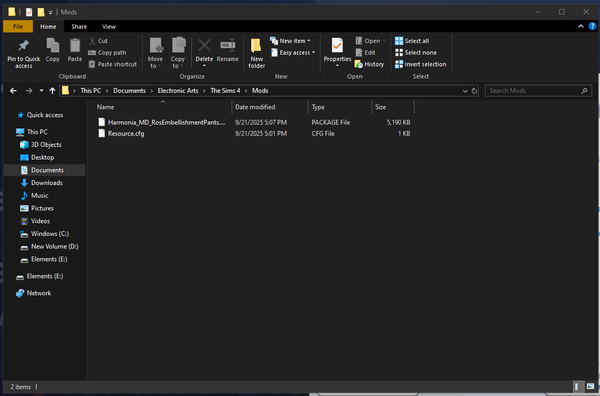Open Windows (C:) drive
The image size is (600, 396).
pos(50,234)
